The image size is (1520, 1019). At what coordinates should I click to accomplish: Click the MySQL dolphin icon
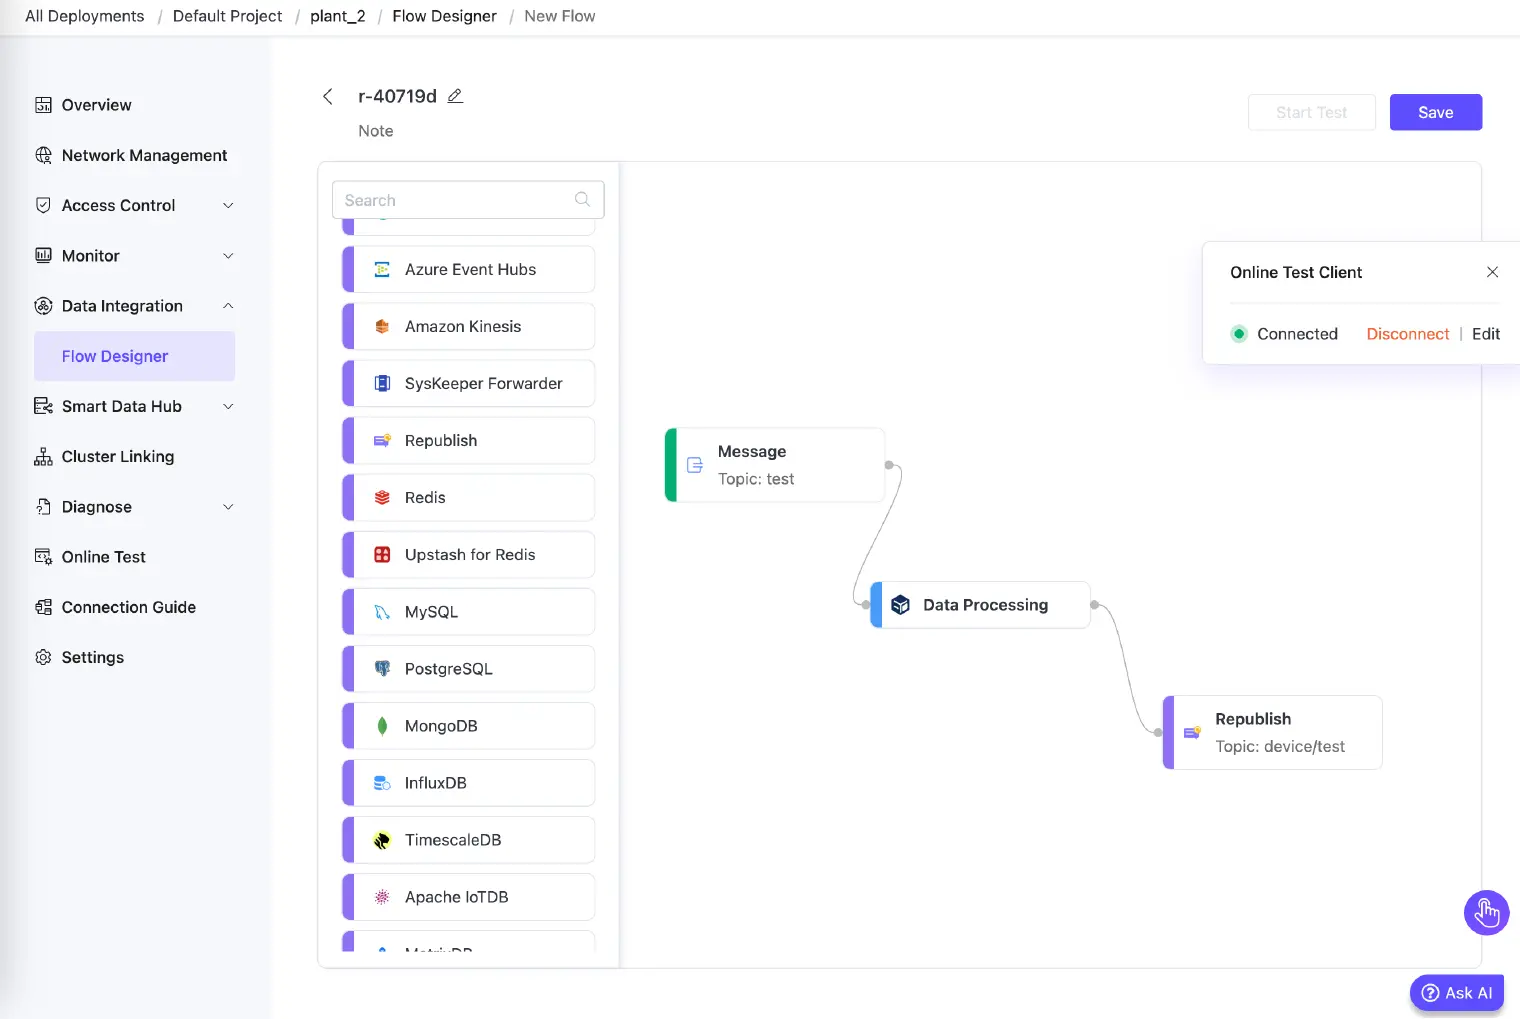coord(382,611)
